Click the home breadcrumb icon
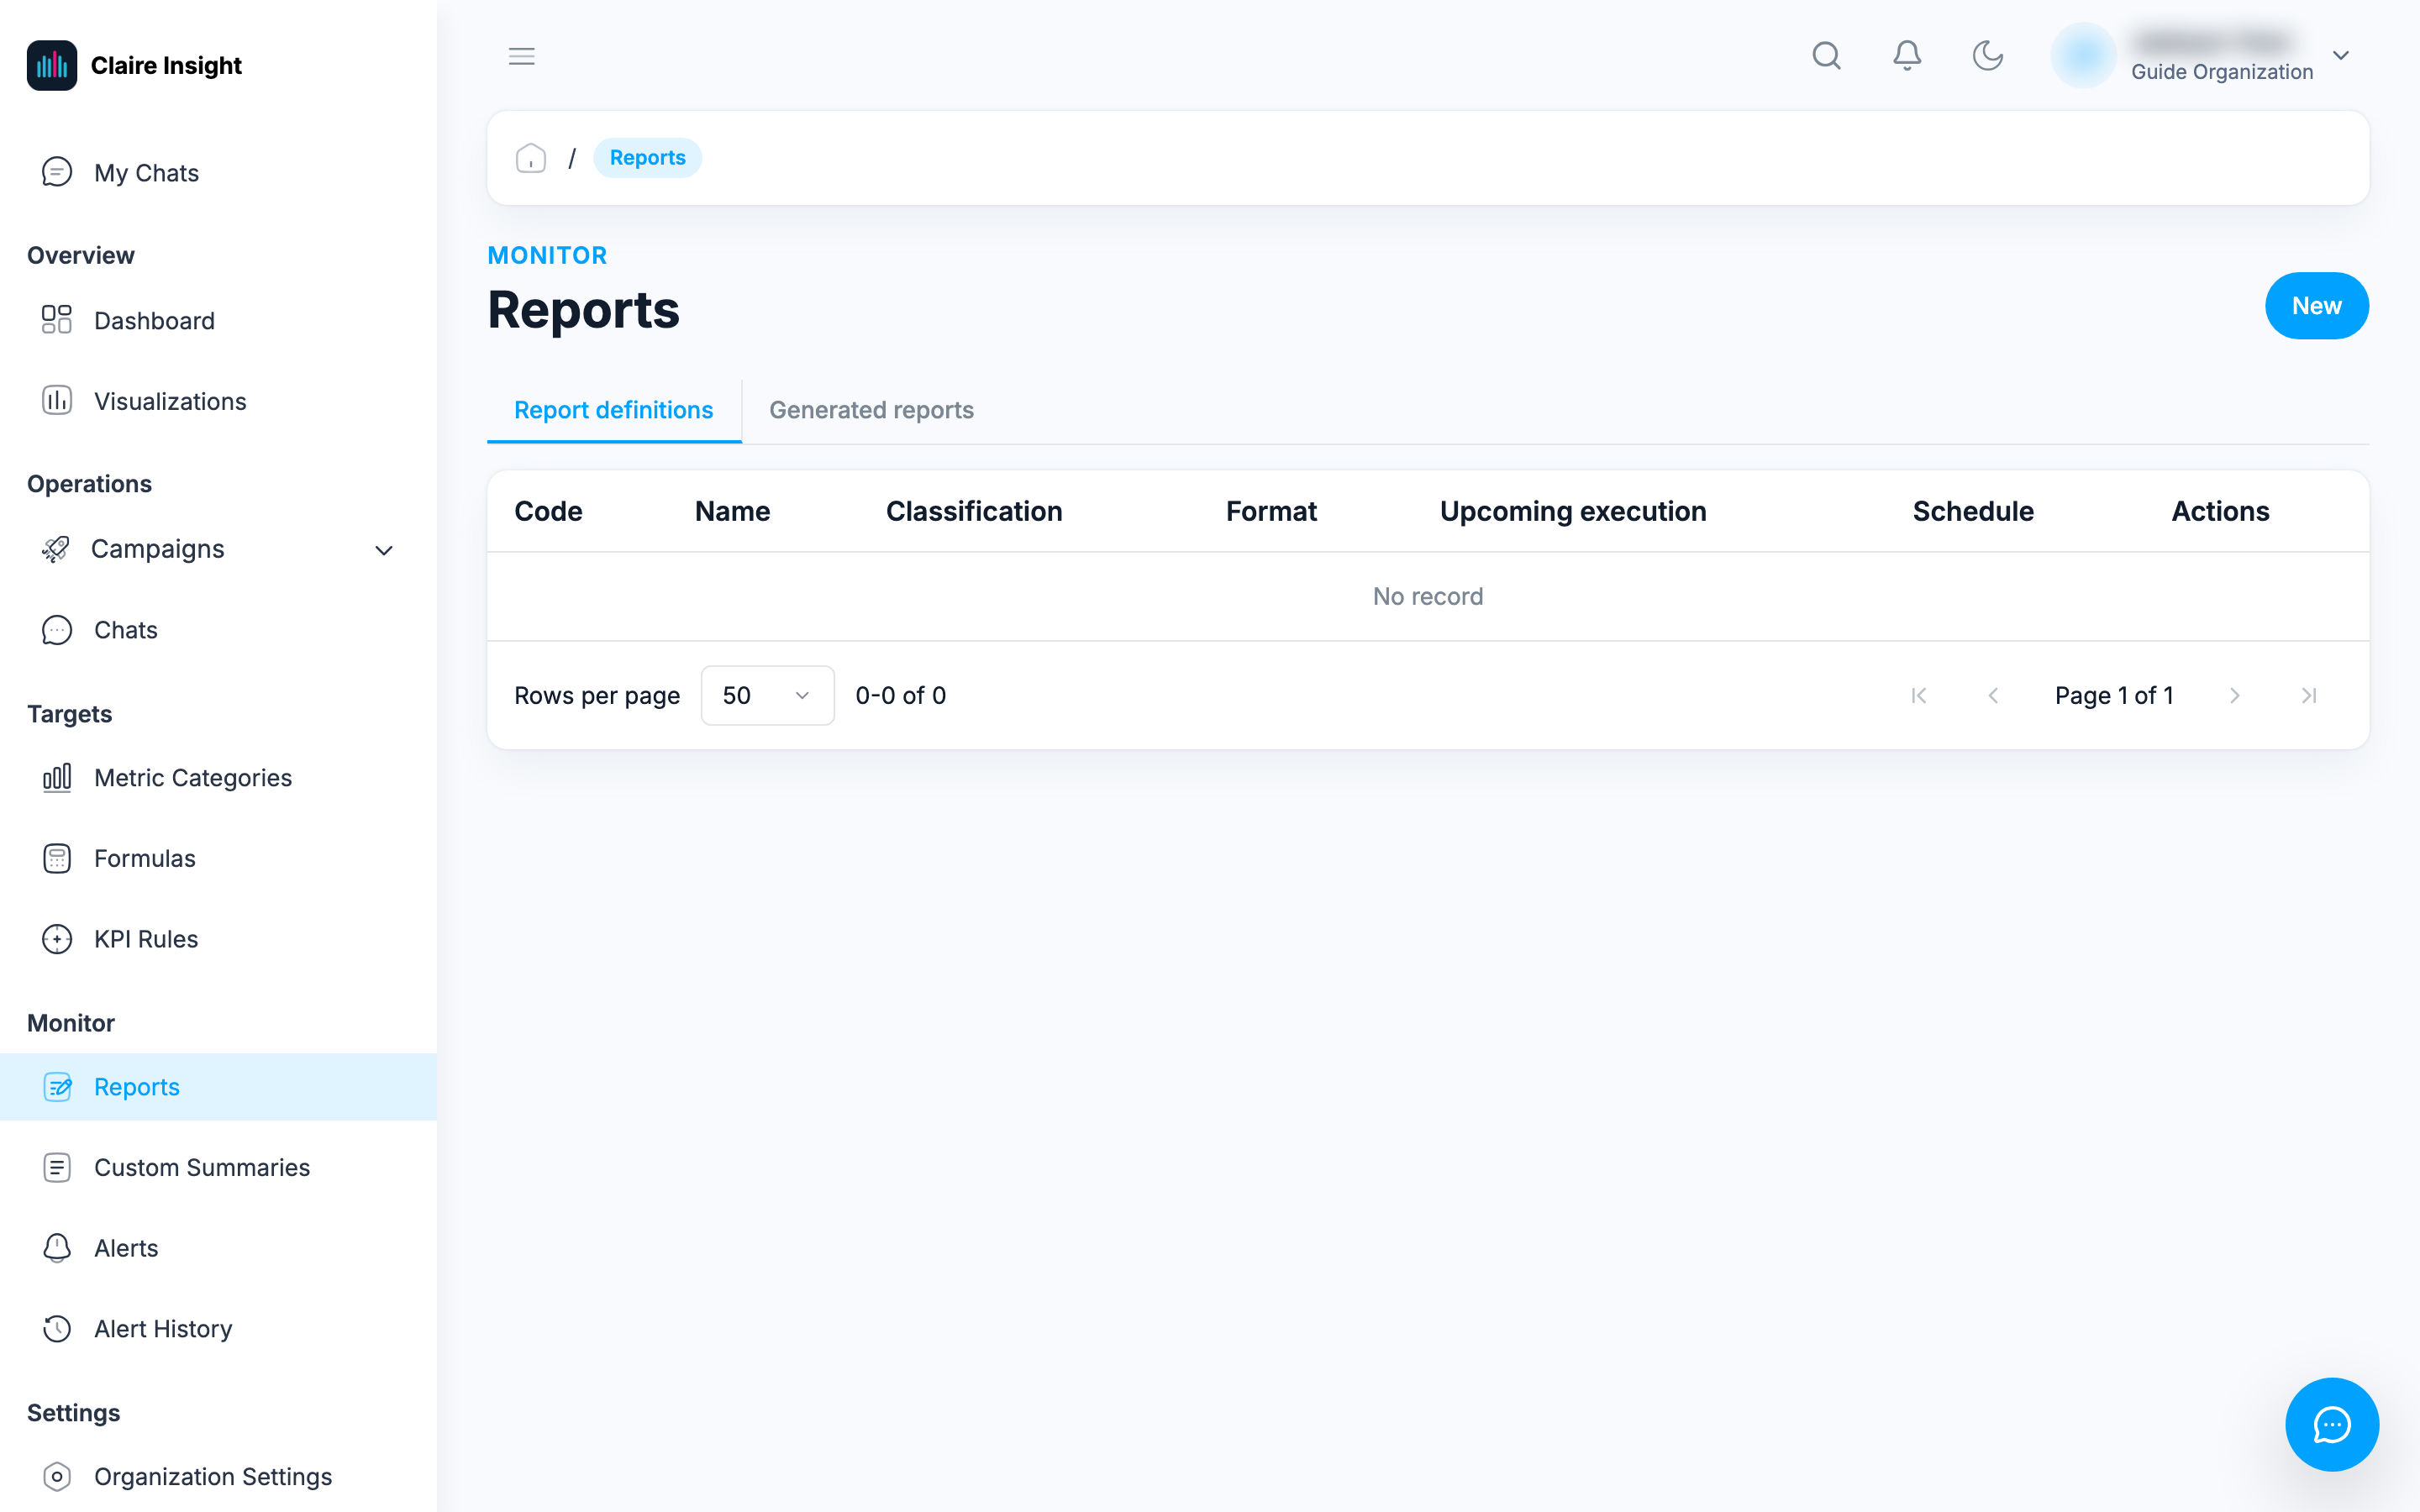2420x1512 pixels. tap(530, 158)
